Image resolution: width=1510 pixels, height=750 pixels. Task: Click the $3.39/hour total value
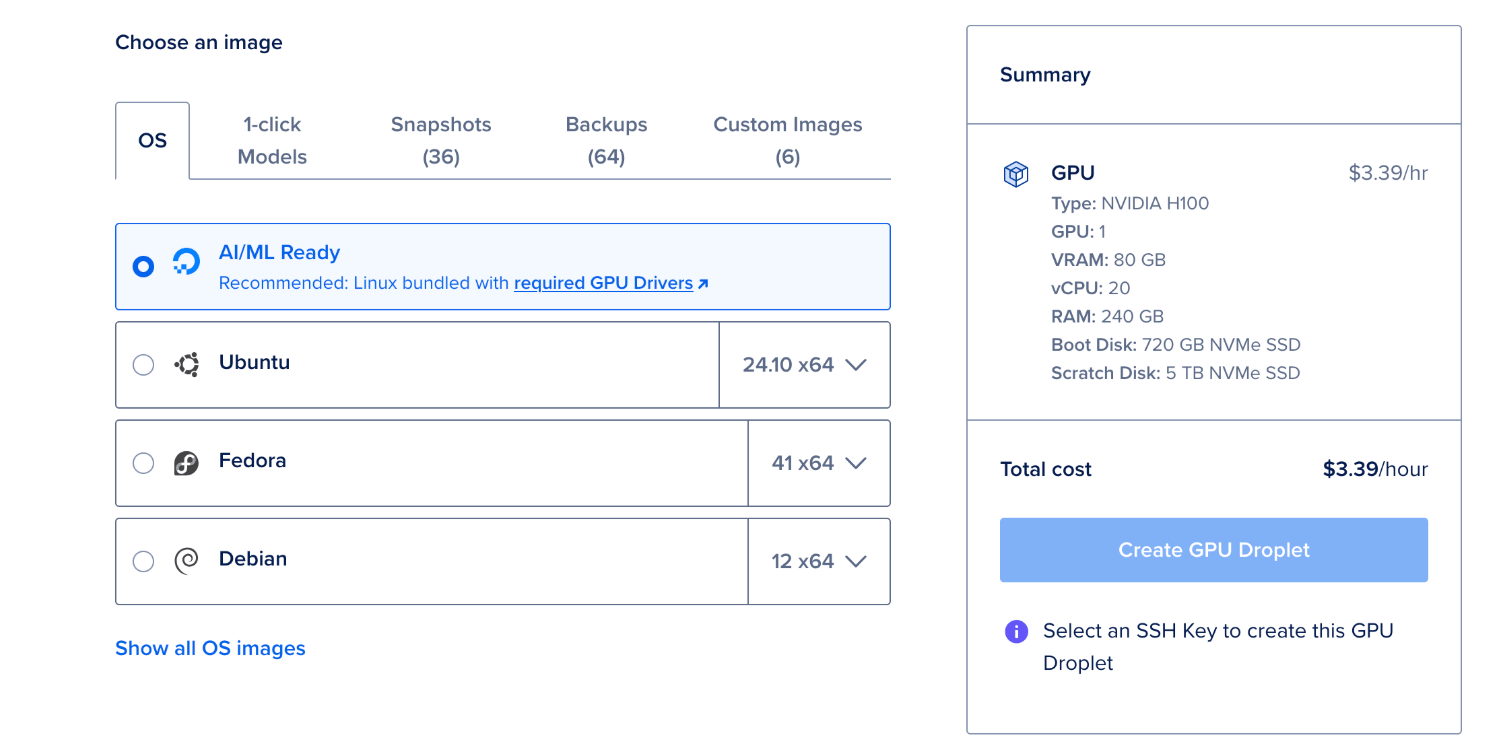point(1375,469)
